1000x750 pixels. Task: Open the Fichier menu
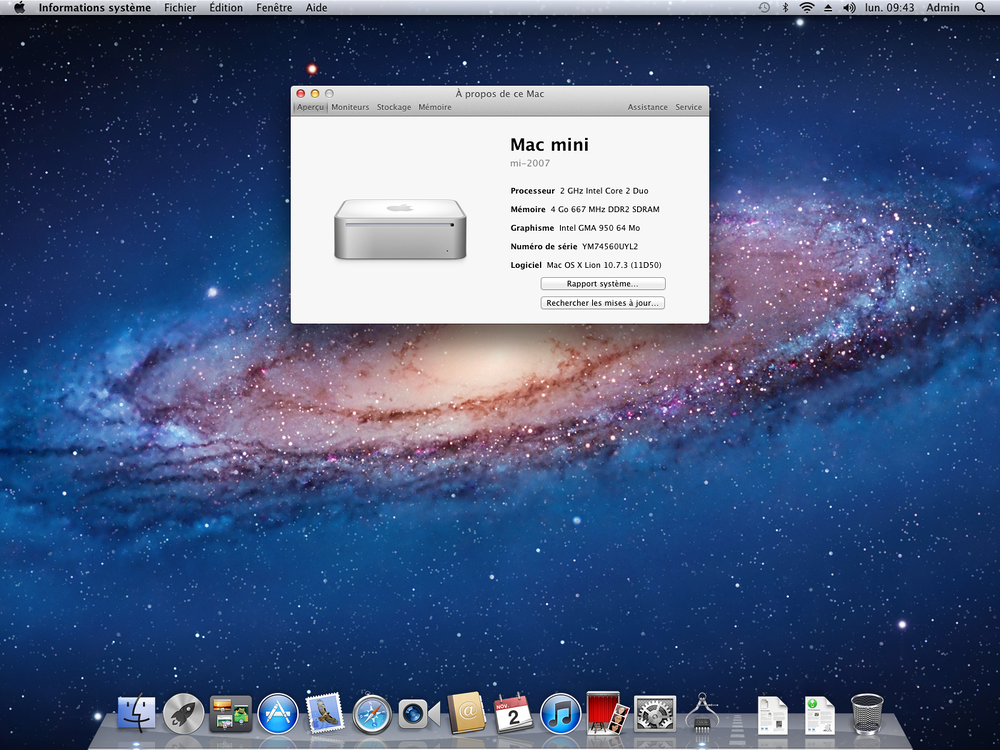180,8
